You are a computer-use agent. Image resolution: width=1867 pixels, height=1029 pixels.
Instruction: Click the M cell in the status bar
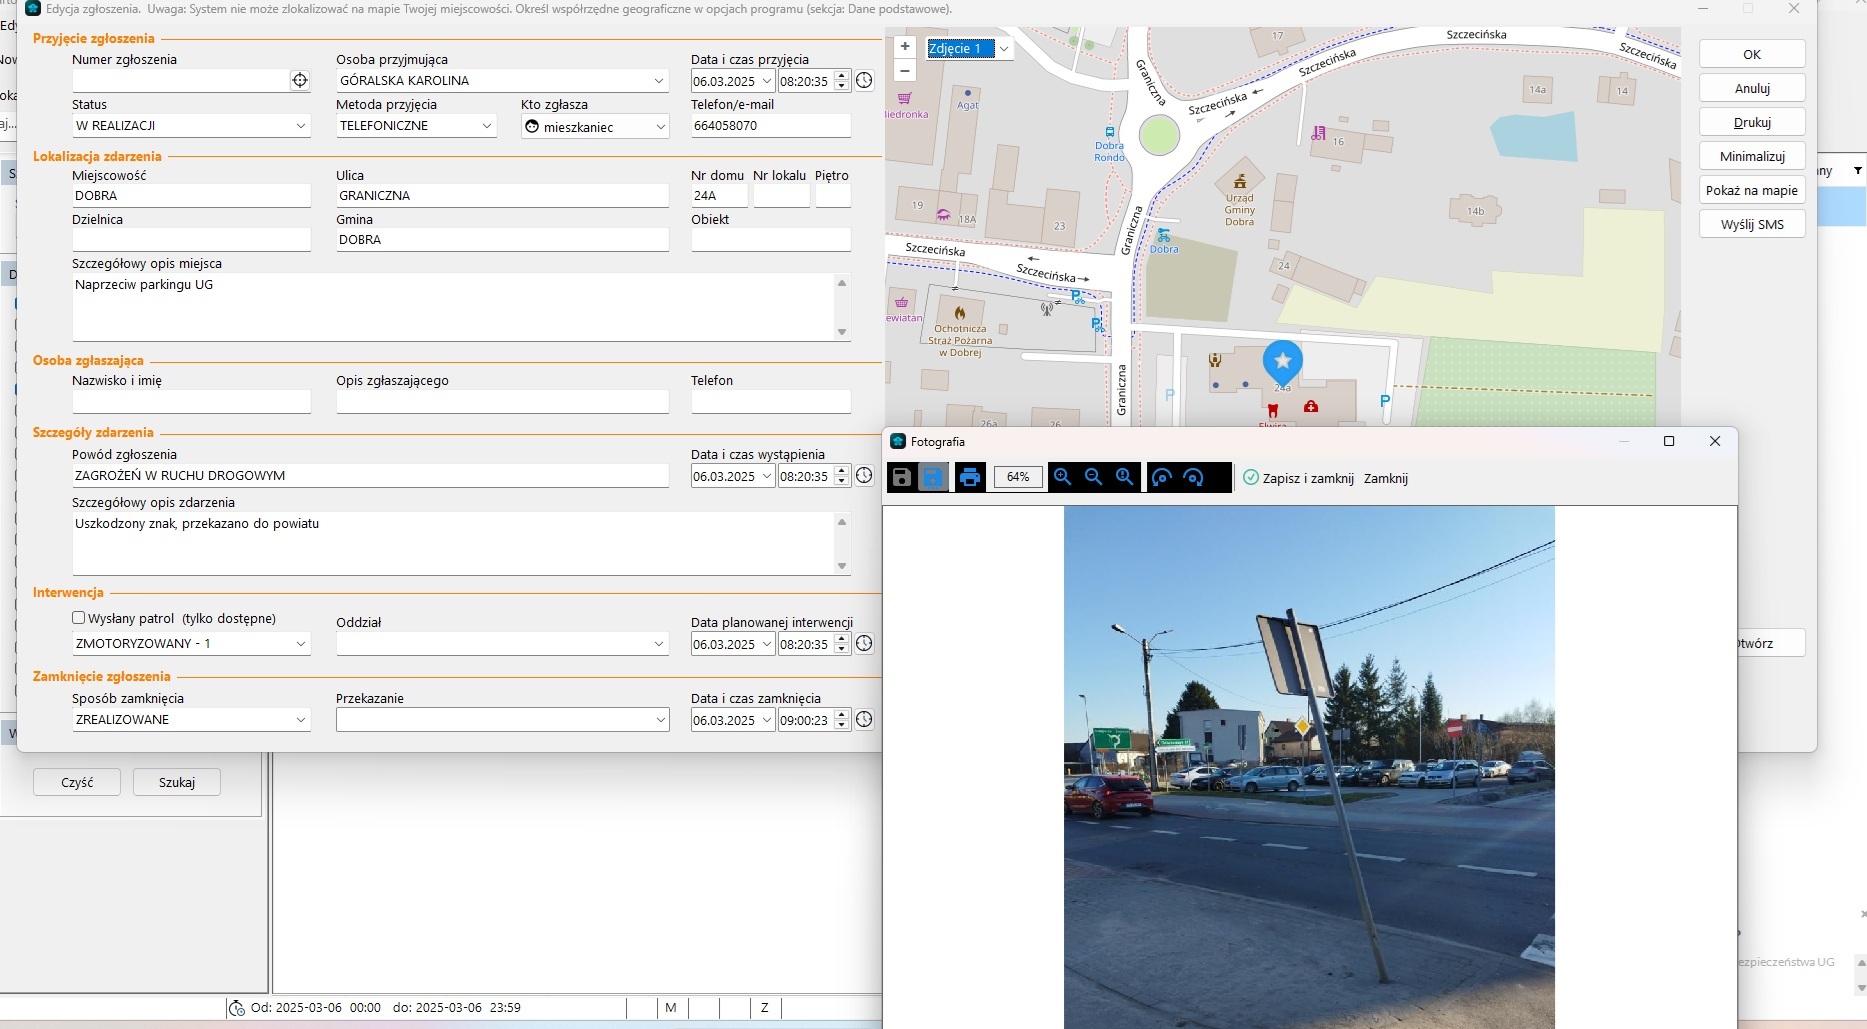pos(671,1008)
